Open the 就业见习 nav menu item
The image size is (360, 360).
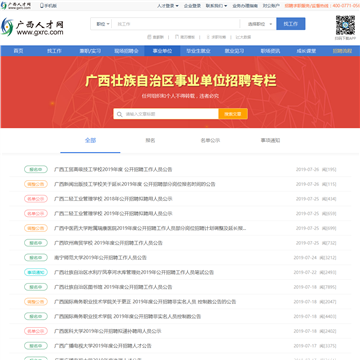tap(234, 51)
